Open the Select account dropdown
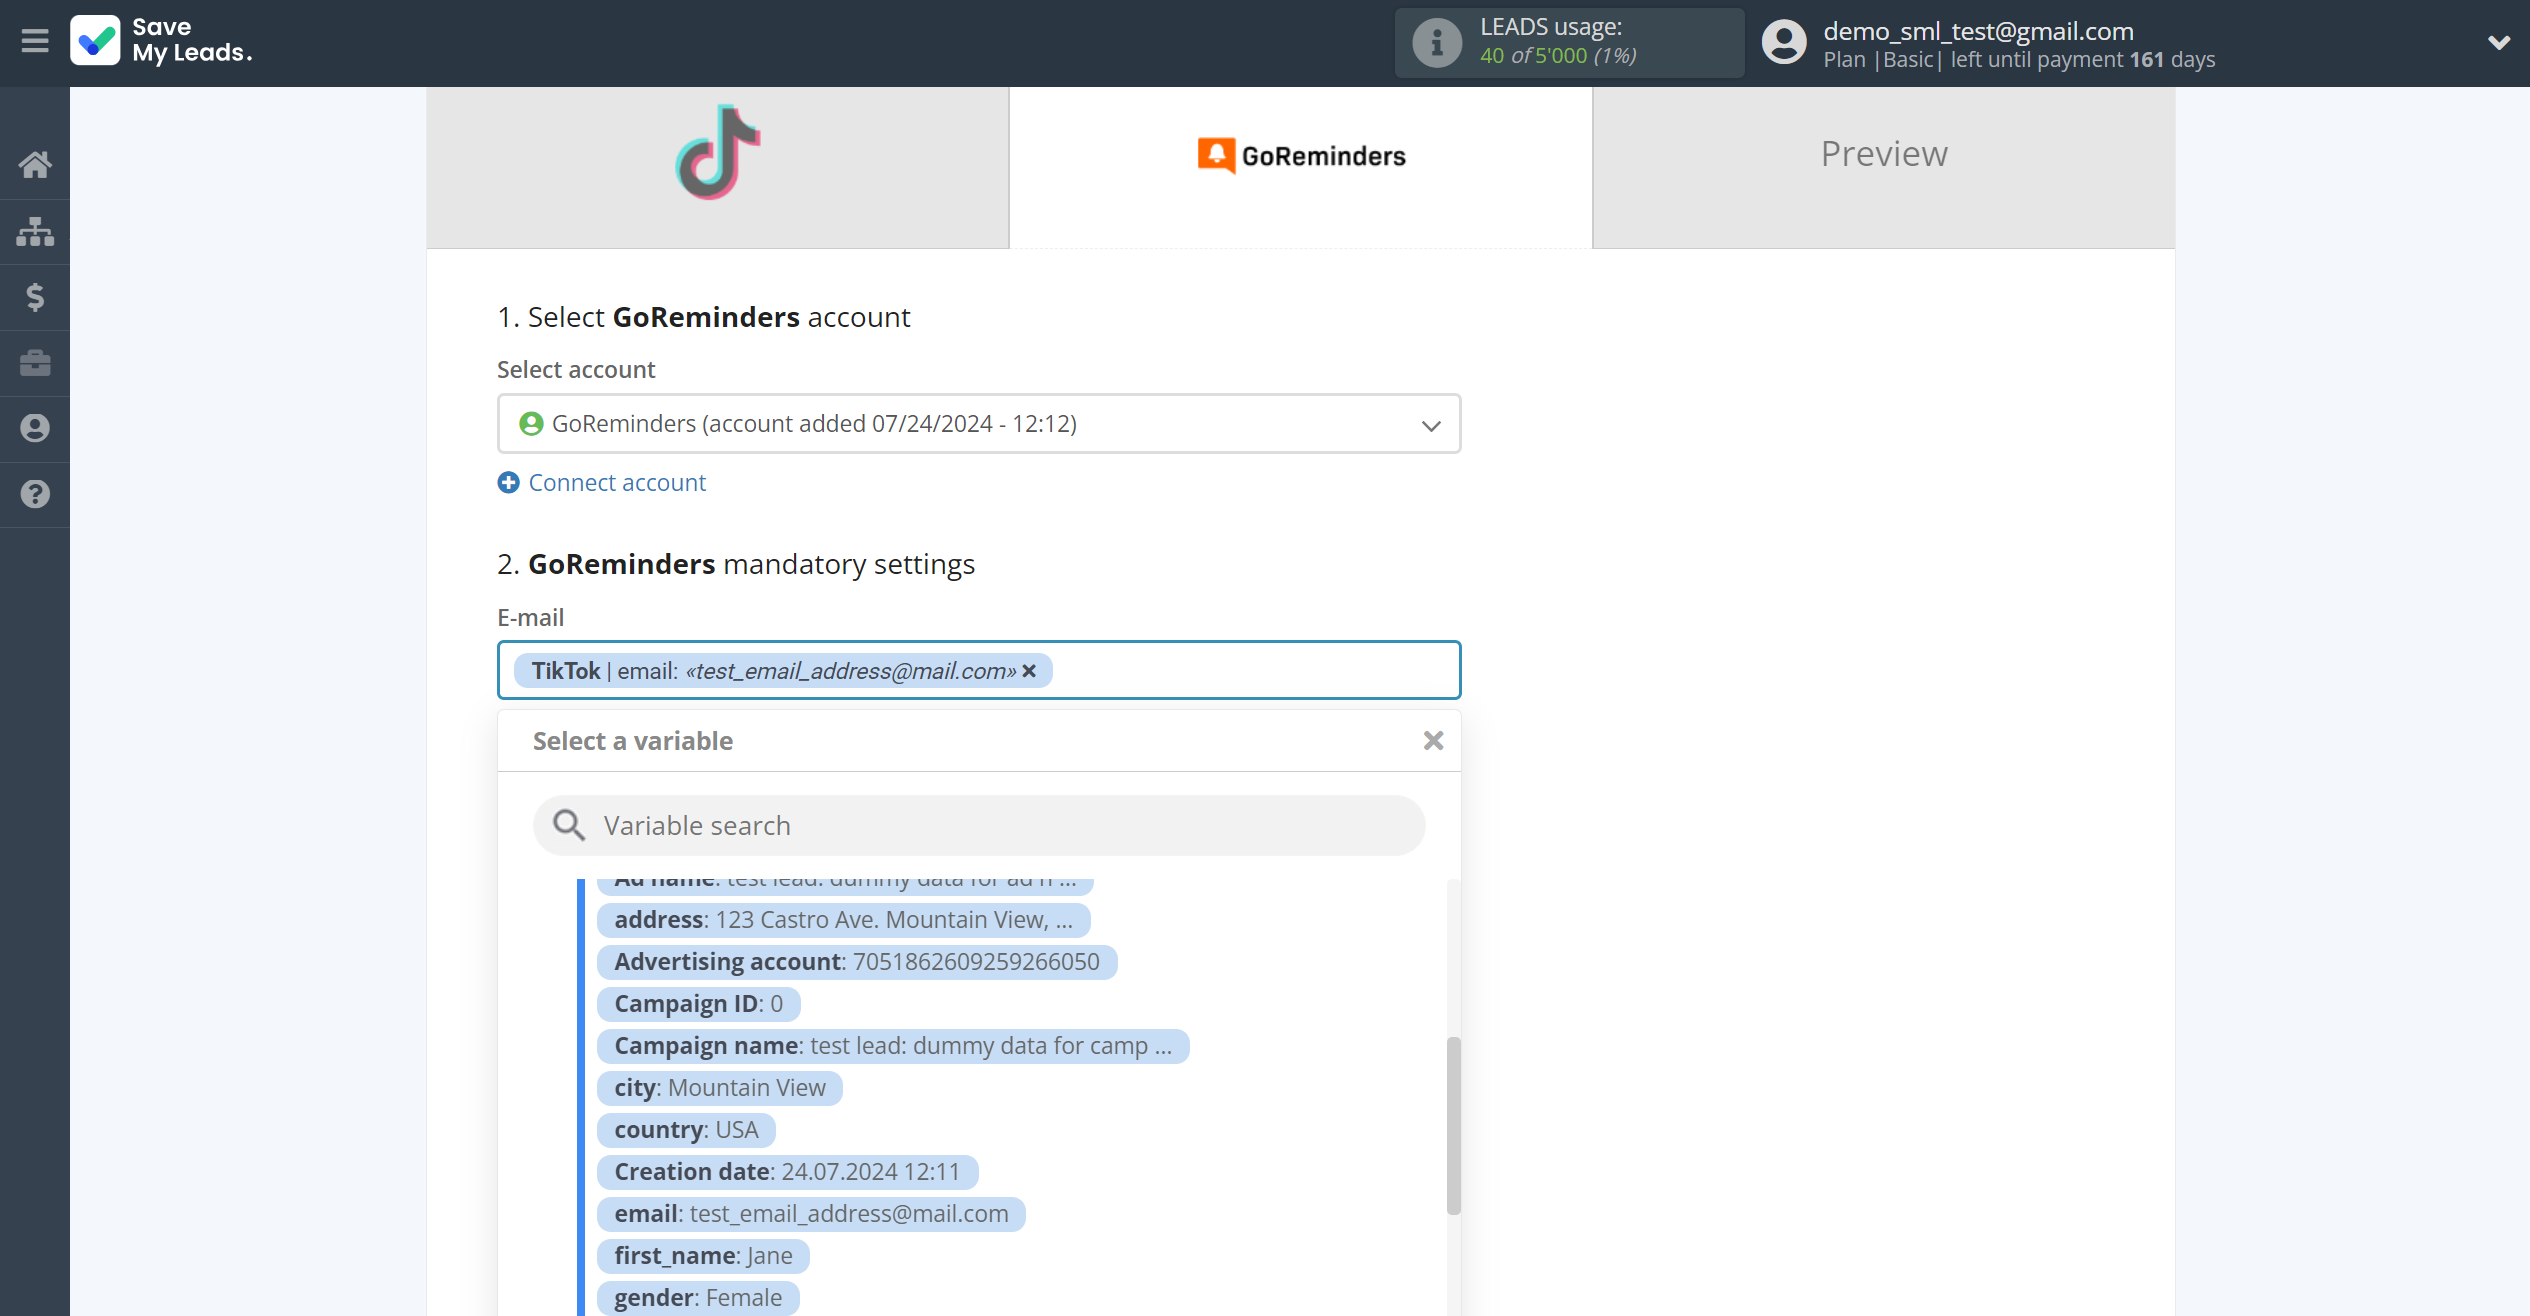2530x1316 pixels. click(979, 423)
